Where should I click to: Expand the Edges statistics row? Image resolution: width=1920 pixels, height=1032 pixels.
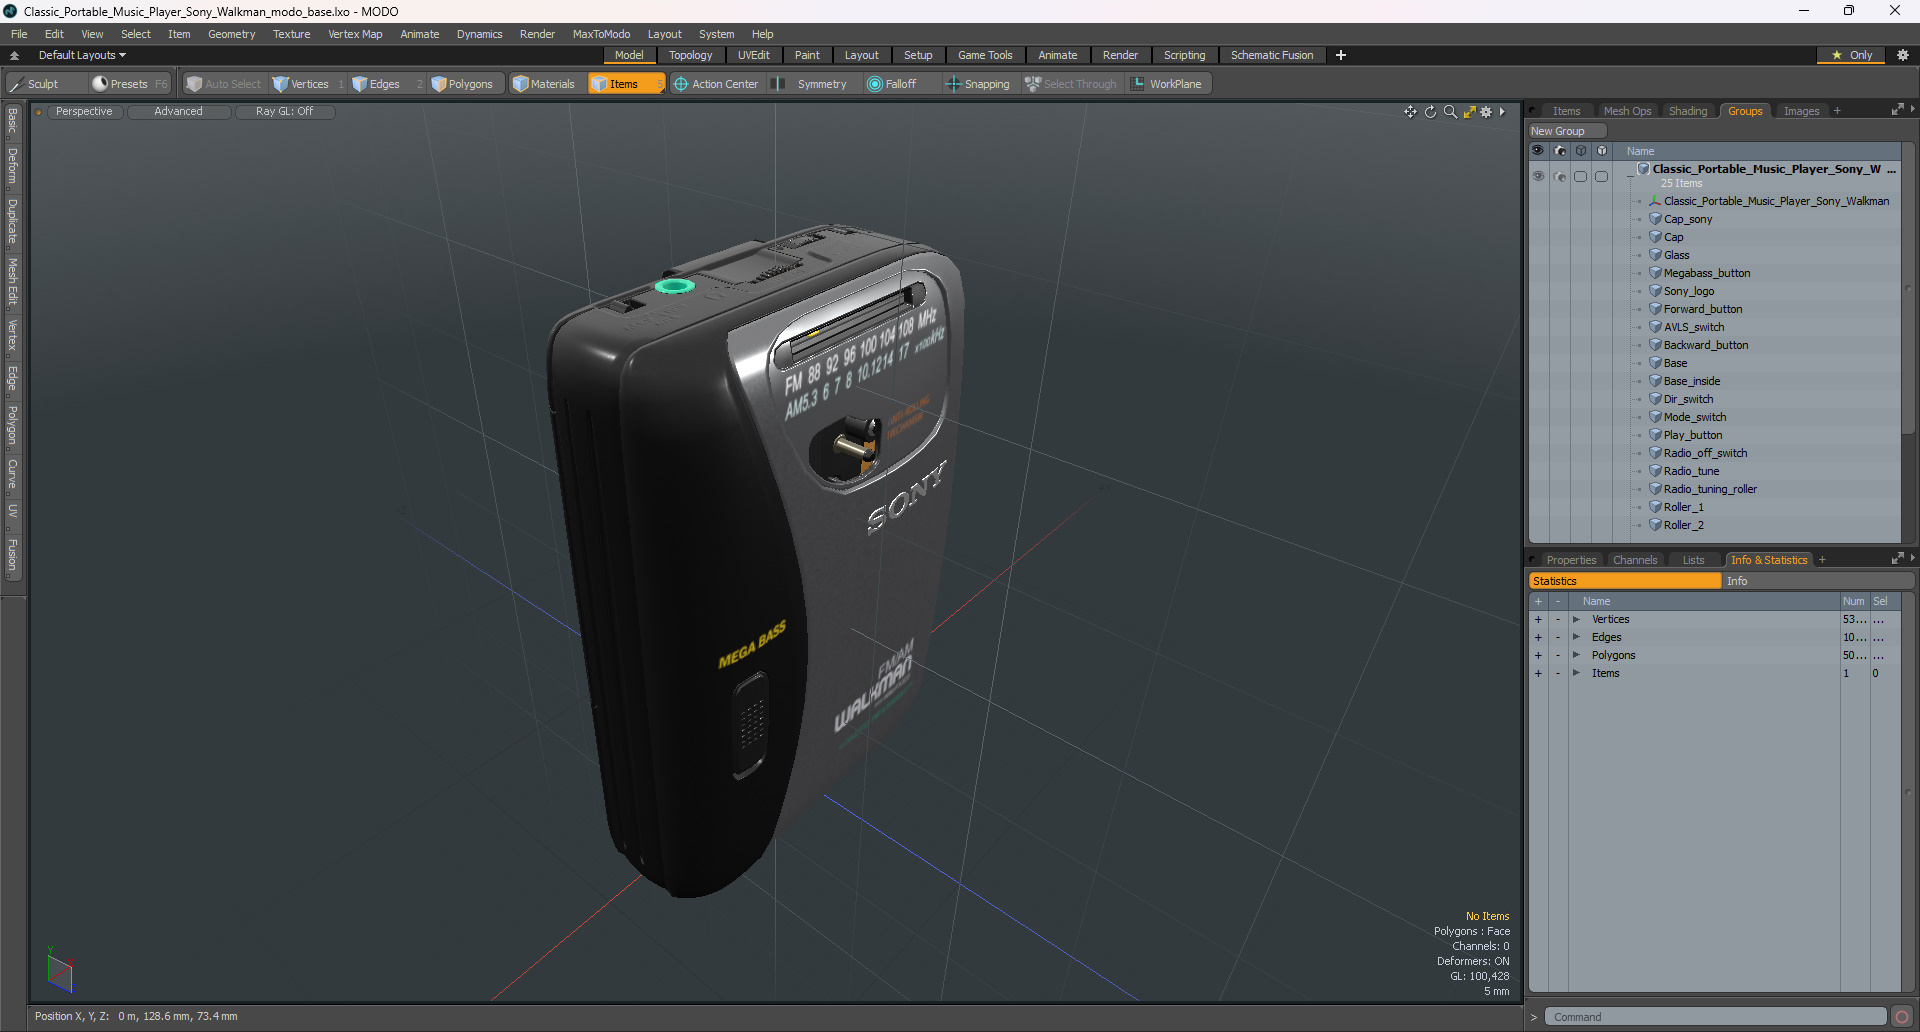1576,638
